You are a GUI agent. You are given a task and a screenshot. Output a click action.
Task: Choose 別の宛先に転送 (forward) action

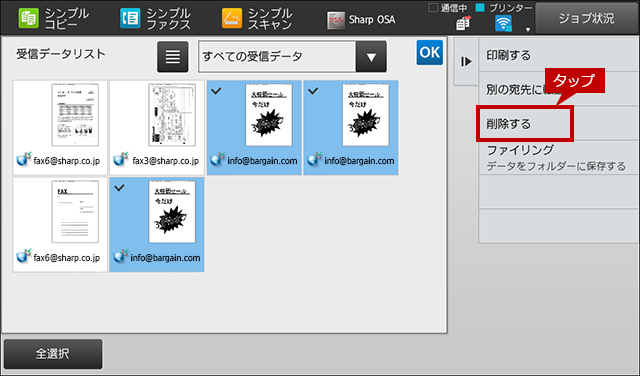pos(559,89)
